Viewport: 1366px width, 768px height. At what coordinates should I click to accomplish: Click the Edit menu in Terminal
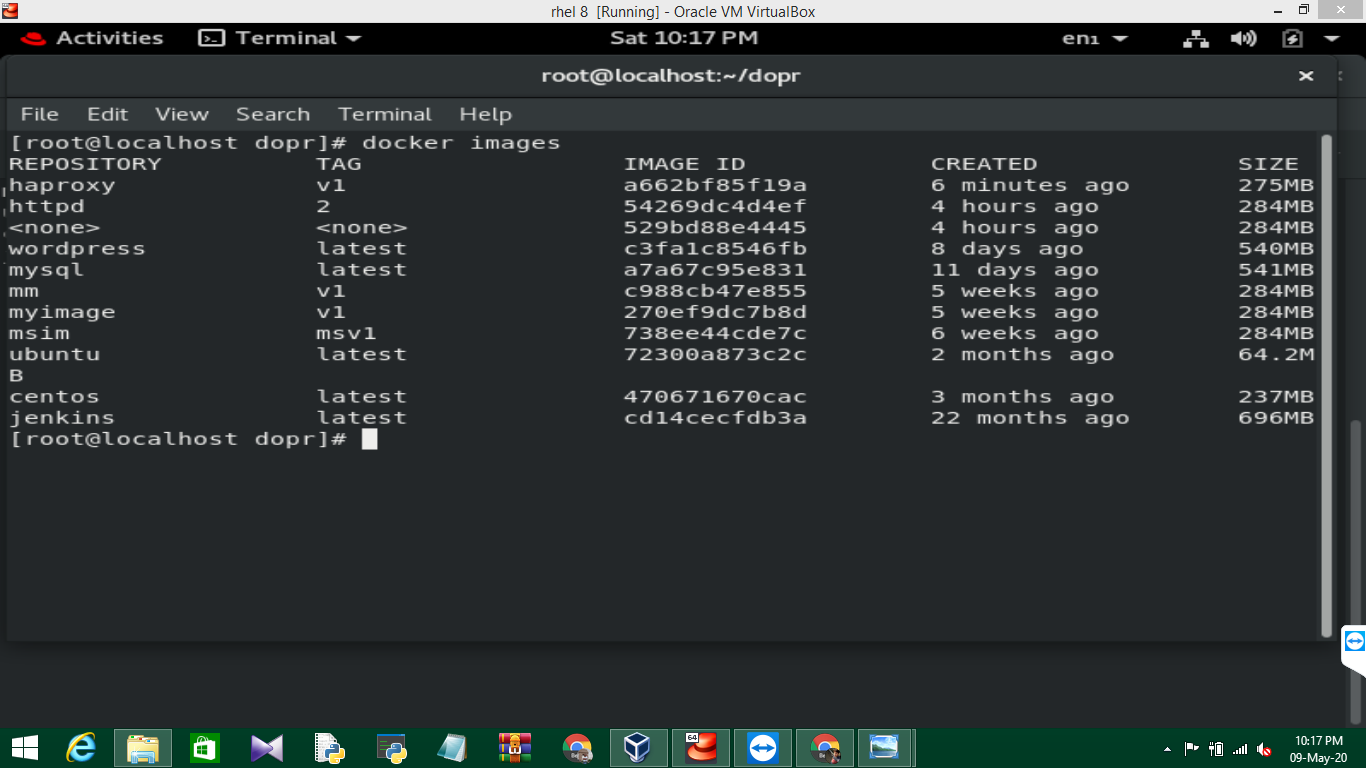(107, 114)
